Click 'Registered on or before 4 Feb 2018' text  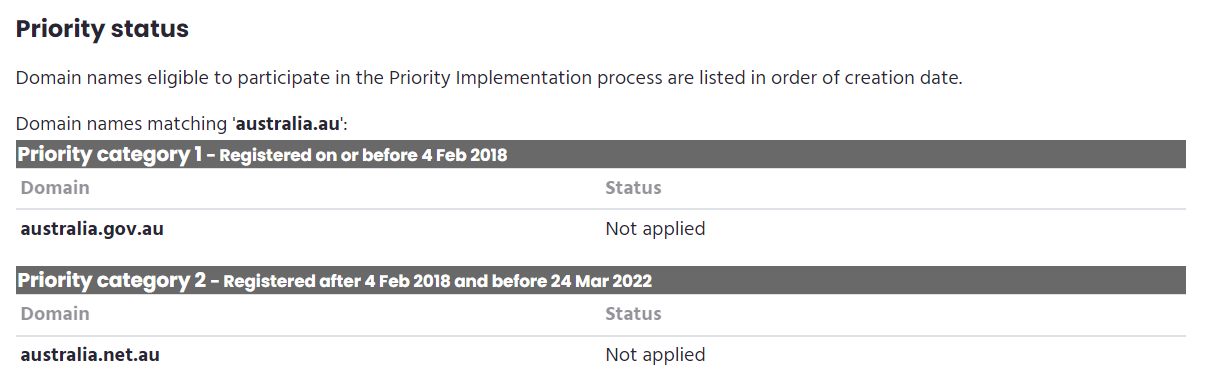click(364, 156)
